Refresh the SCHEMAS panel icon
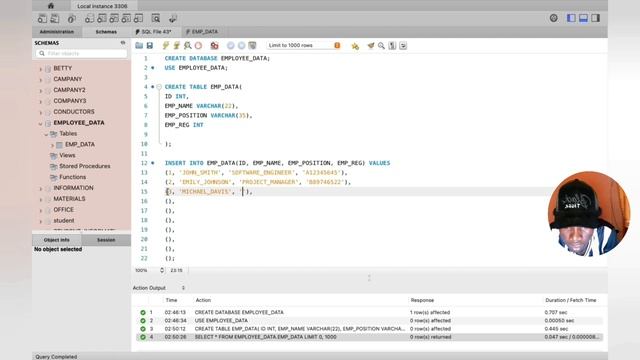This screenshot has width=640, height=360. (123, 43)
